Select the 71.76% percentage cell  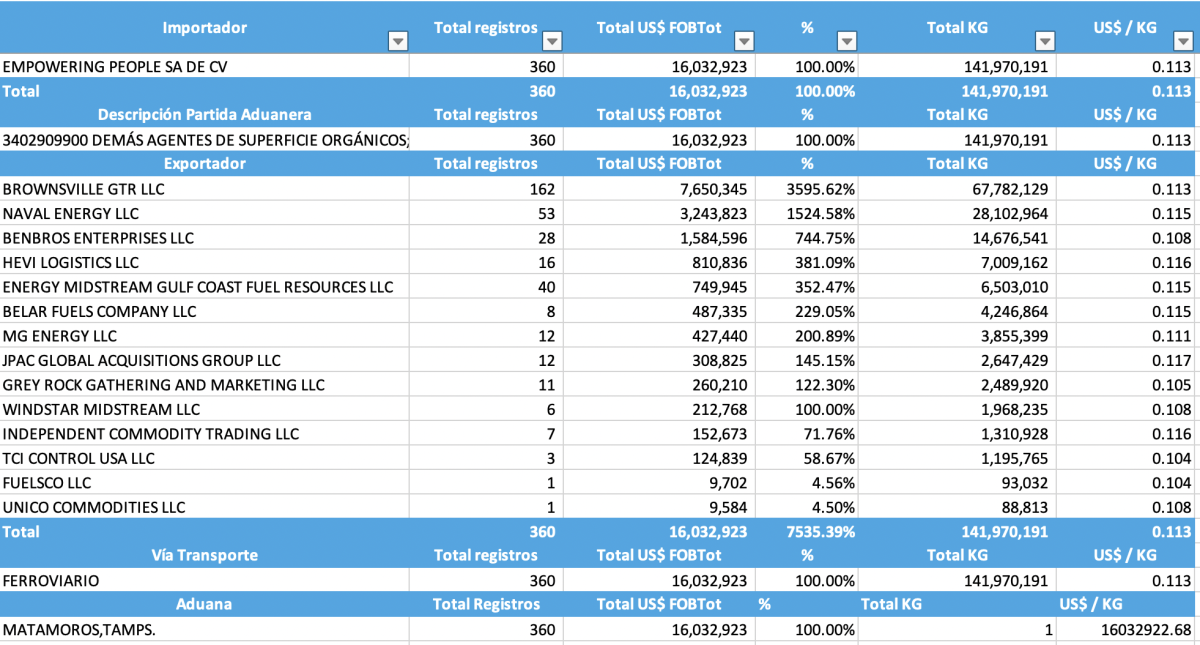808,434
